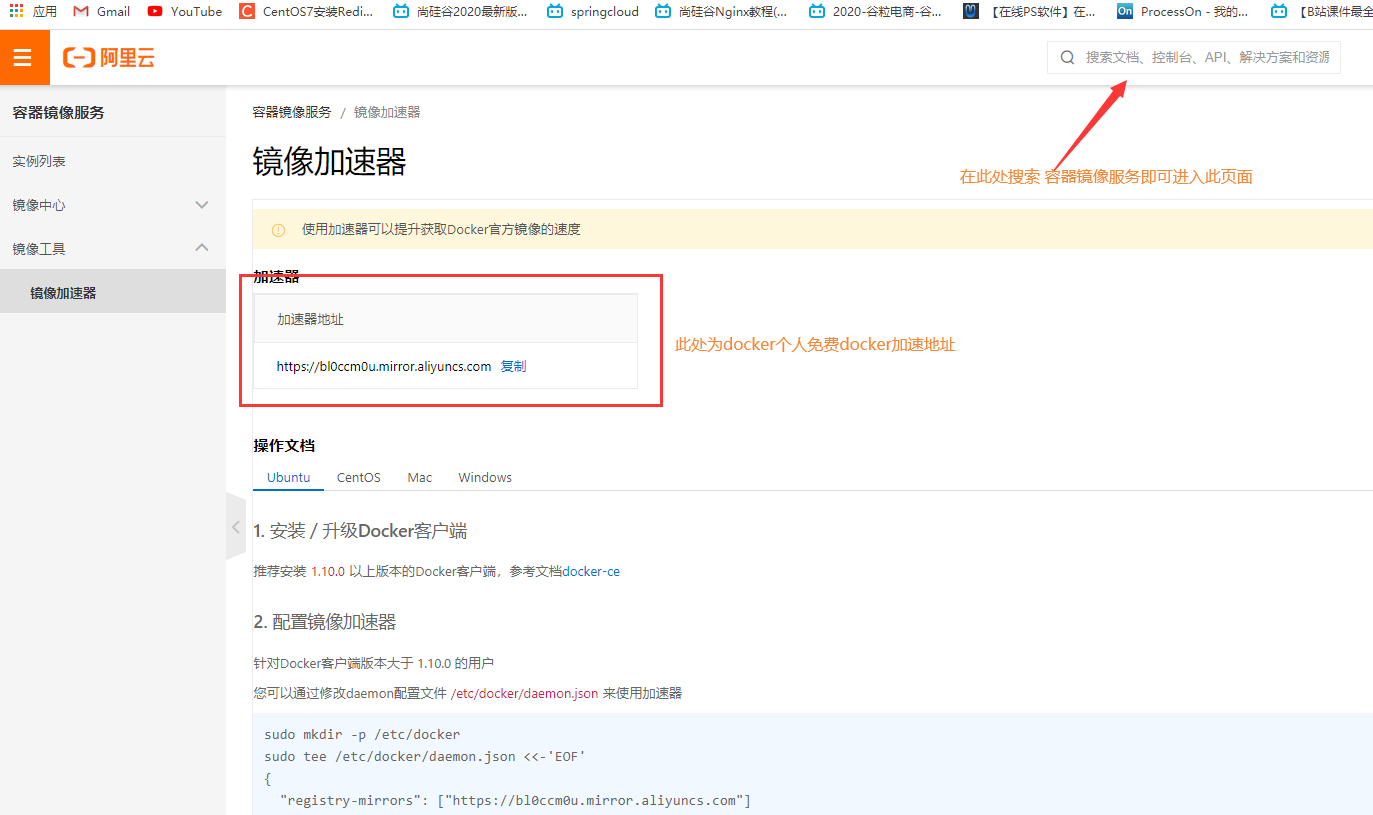Open the springcloud bookmark
Viewport: 1373px width, 815px height.
[x=592, y=11]
